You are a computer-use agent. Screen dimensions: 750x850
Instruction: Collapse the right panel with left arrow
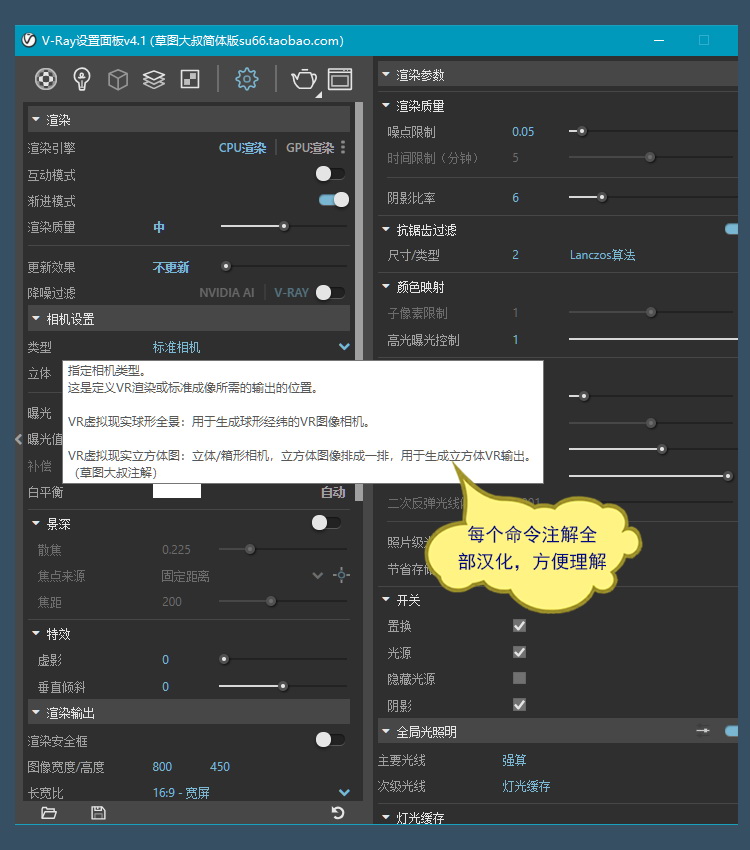click(18, 439)
